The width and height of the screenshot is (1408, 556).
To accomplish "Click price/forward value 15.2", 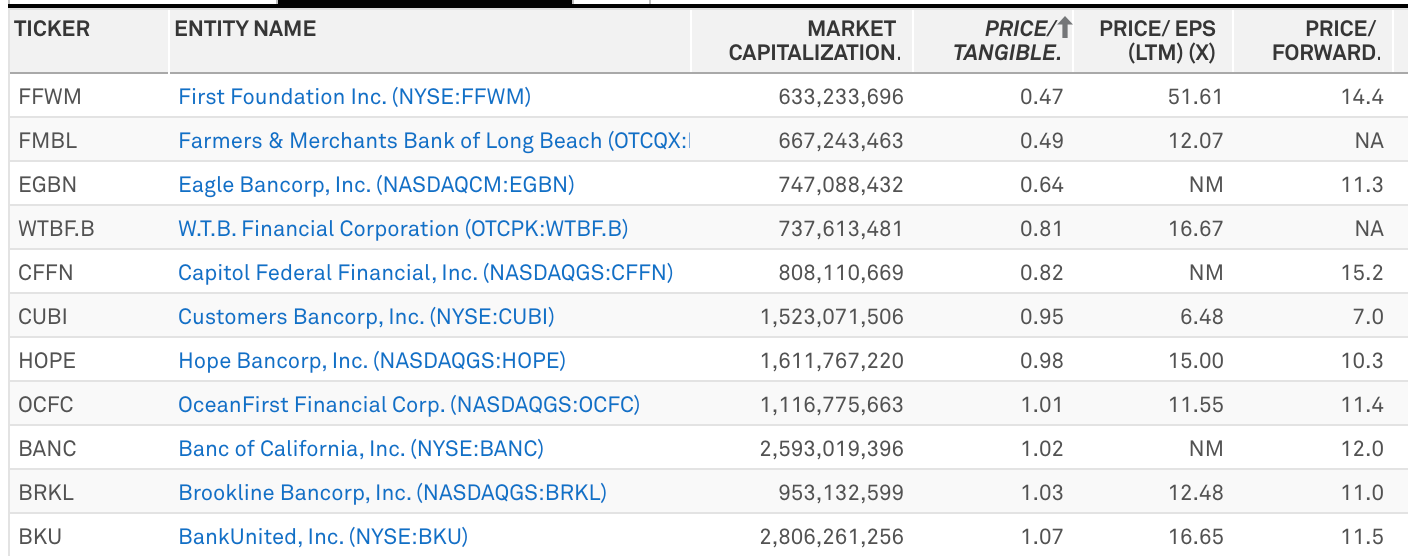I will [x=1363, y=273].
